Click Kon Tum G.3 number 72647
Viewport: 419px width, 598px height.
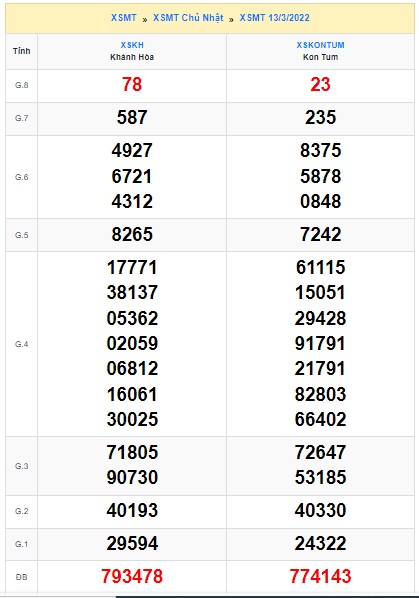(320, 452)
